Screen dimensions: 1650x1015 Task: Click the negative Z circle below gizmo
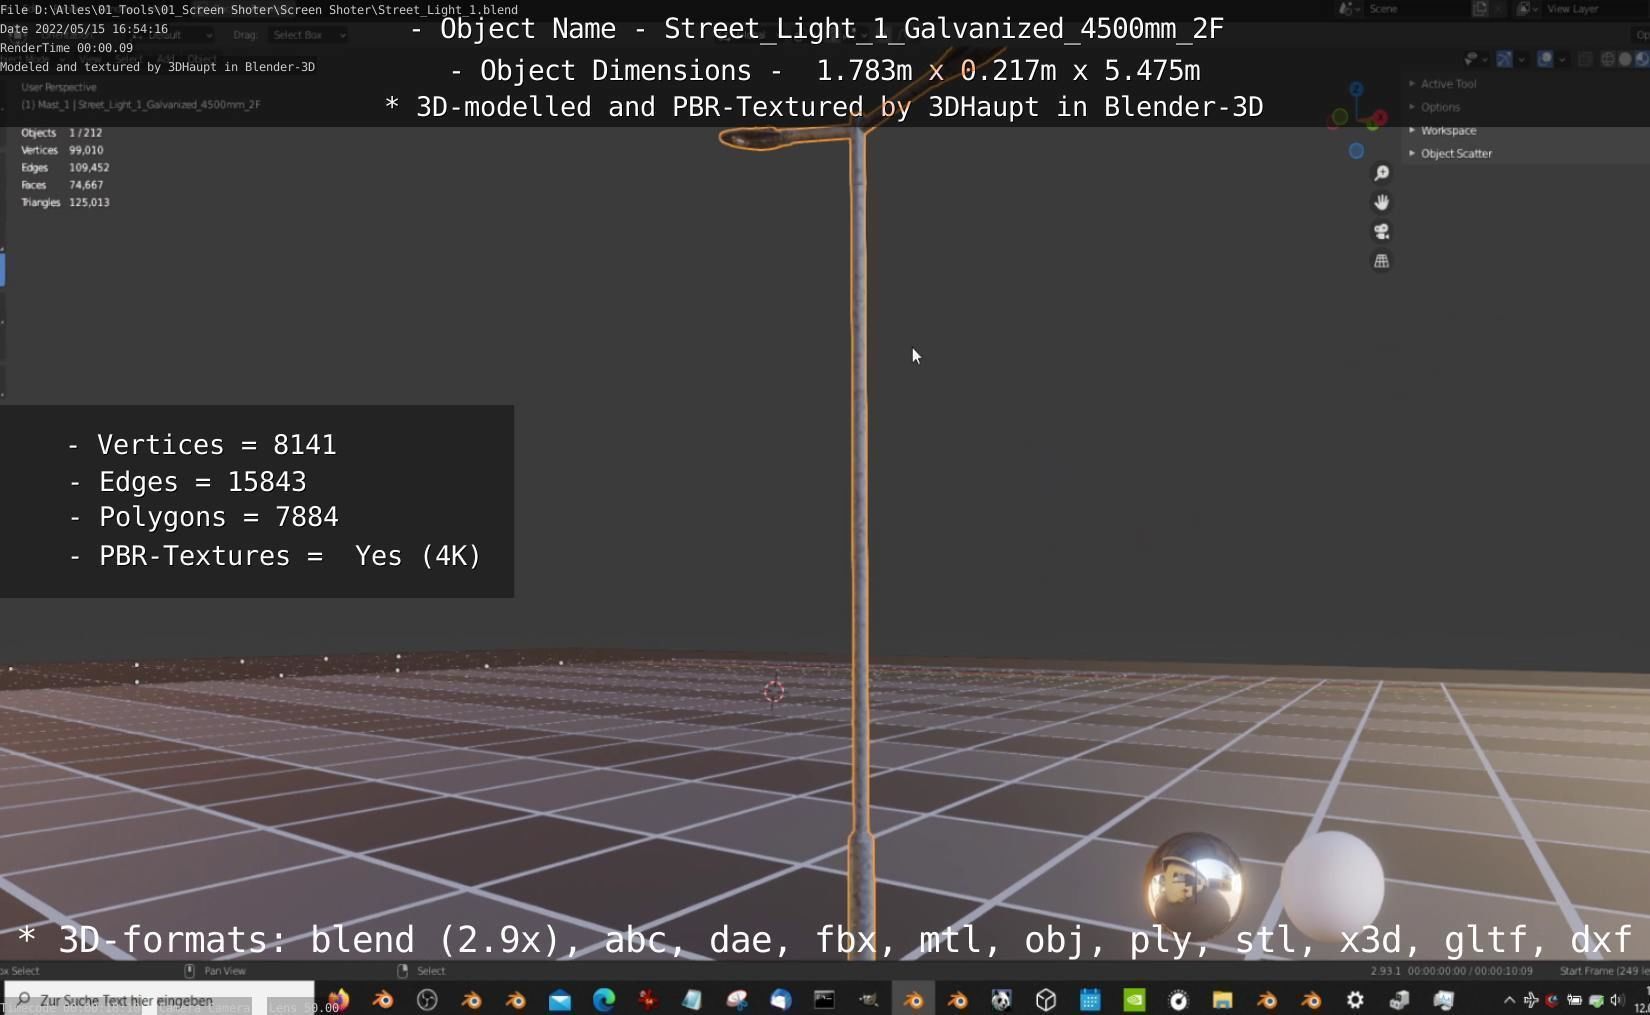(x=1356, y=151)
